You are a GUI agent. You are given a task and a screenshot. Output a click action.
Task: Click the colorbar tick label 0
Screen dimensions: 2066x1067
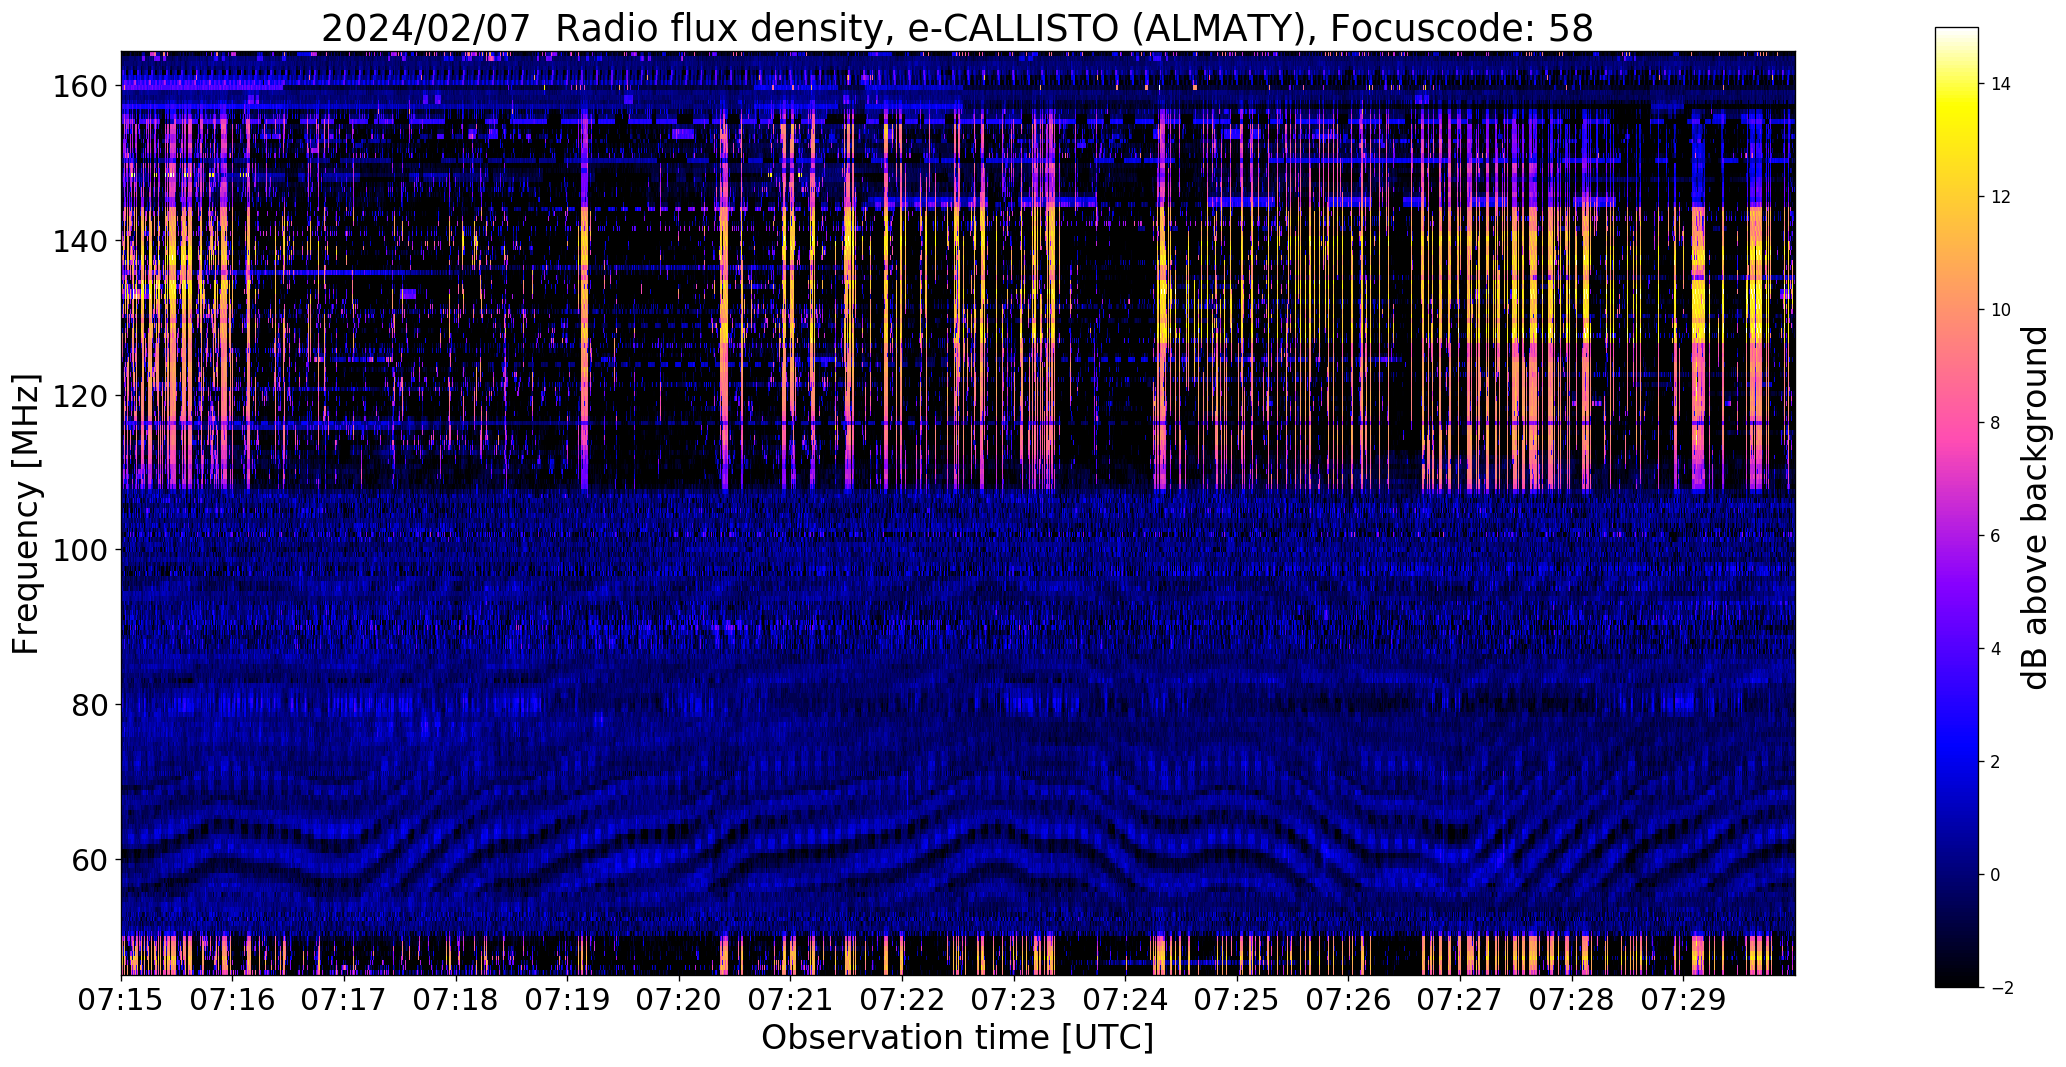tap(1996, 875)
